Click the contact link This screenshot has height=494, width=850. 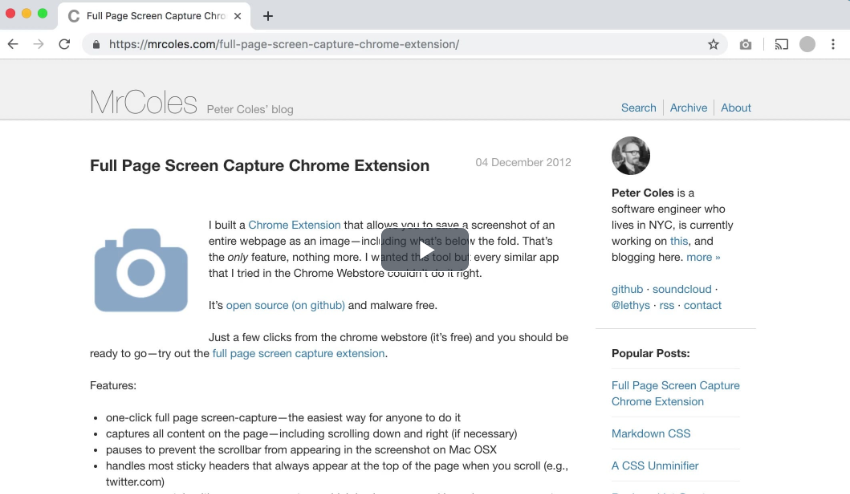coord(703,305)
